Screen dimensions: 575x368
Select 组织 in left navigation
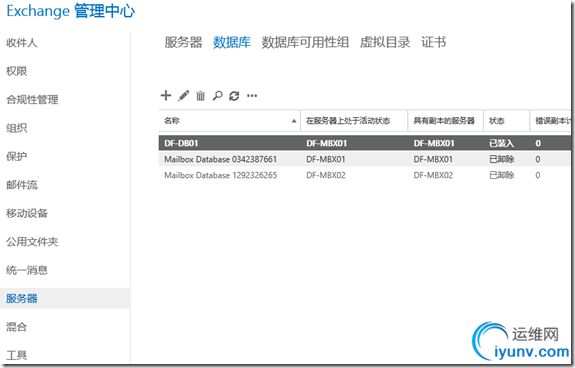coord(17,128)
